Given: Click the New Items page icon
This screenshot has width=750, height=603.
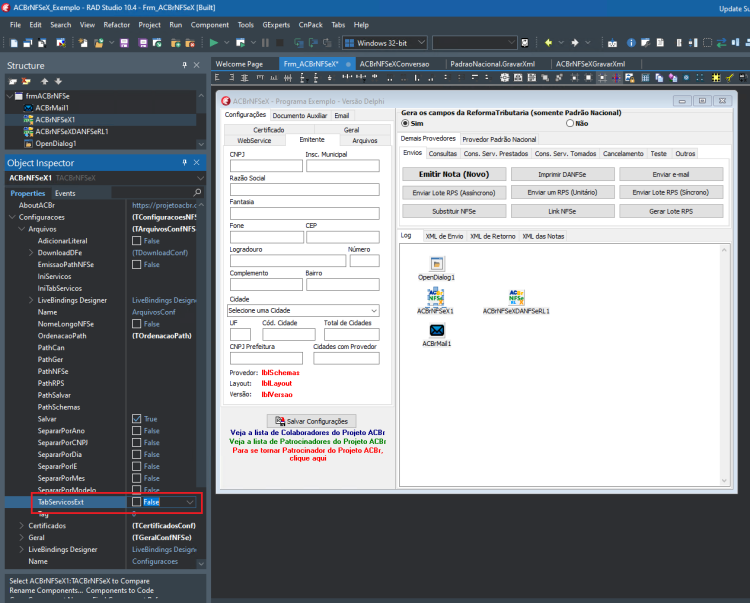Looking at the screenshot, I should 83,43.
